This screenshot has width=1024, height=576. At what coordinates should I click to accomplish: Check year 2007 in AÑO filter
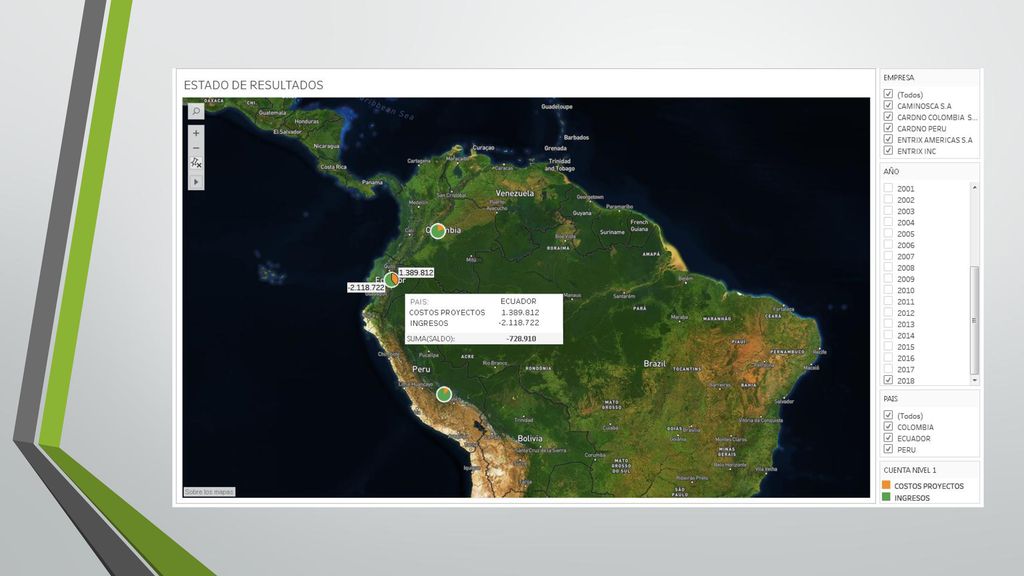click(x=888, y=256)
